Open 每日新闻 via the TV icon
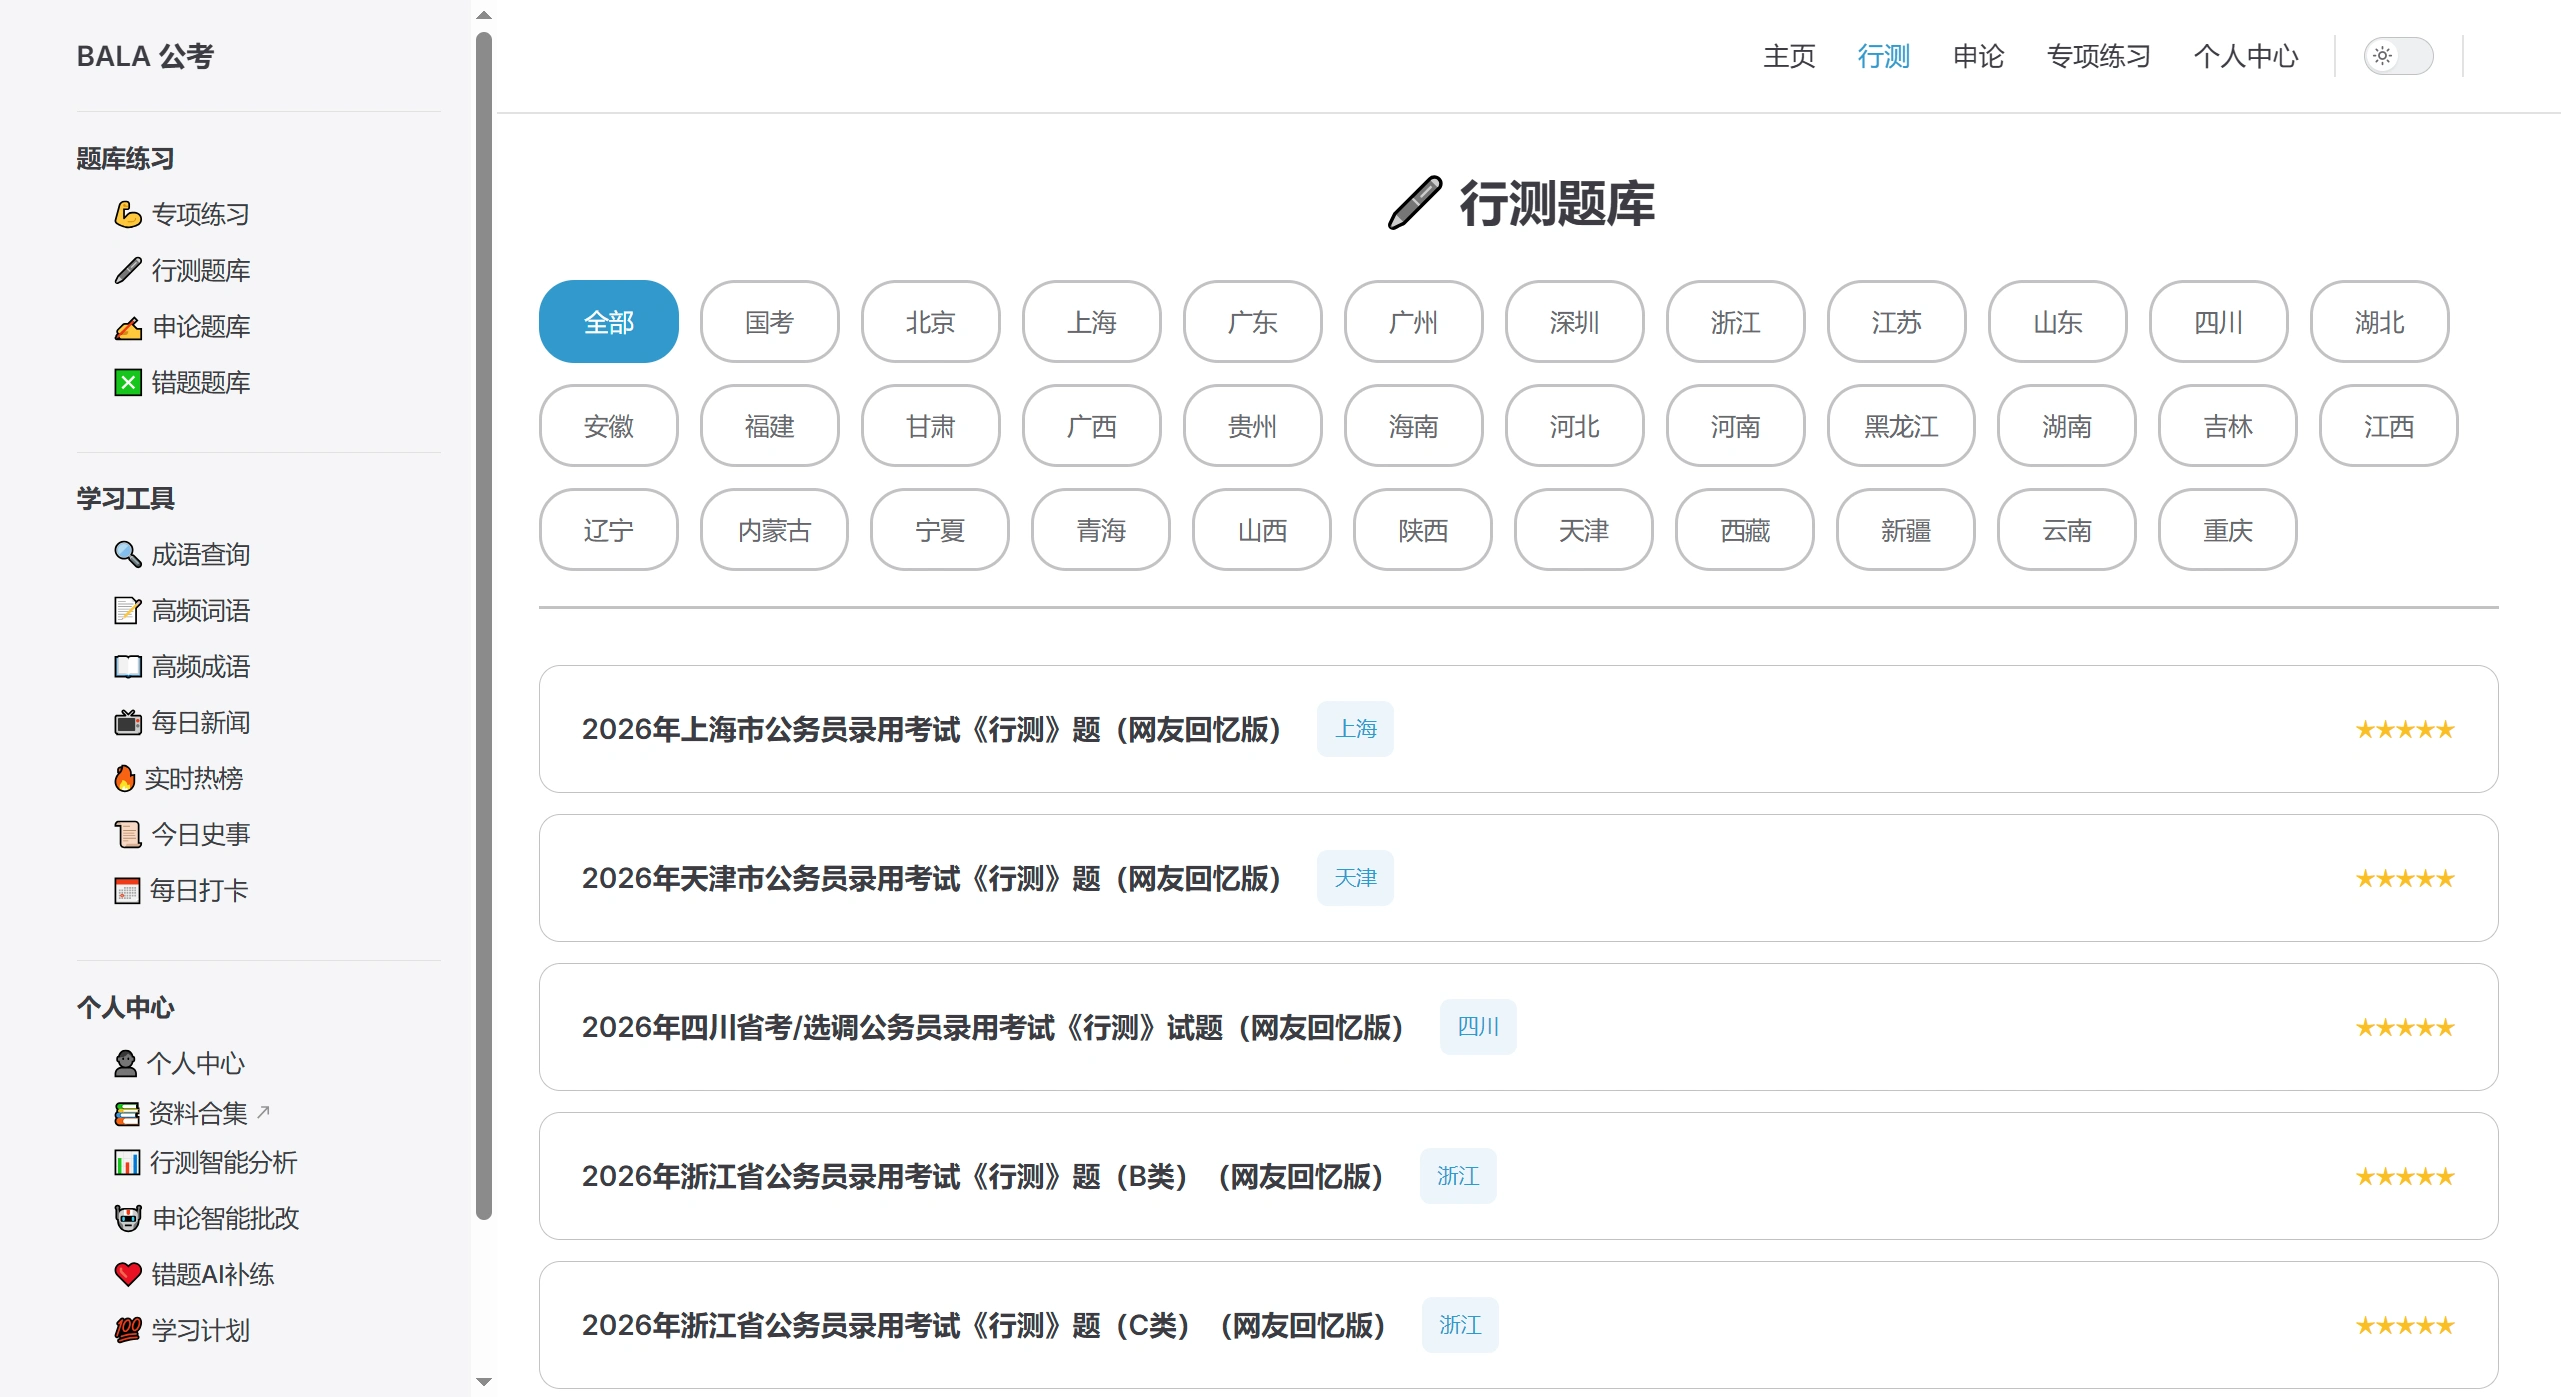The image size is (2561, 1397). click(x=127, y=723)
